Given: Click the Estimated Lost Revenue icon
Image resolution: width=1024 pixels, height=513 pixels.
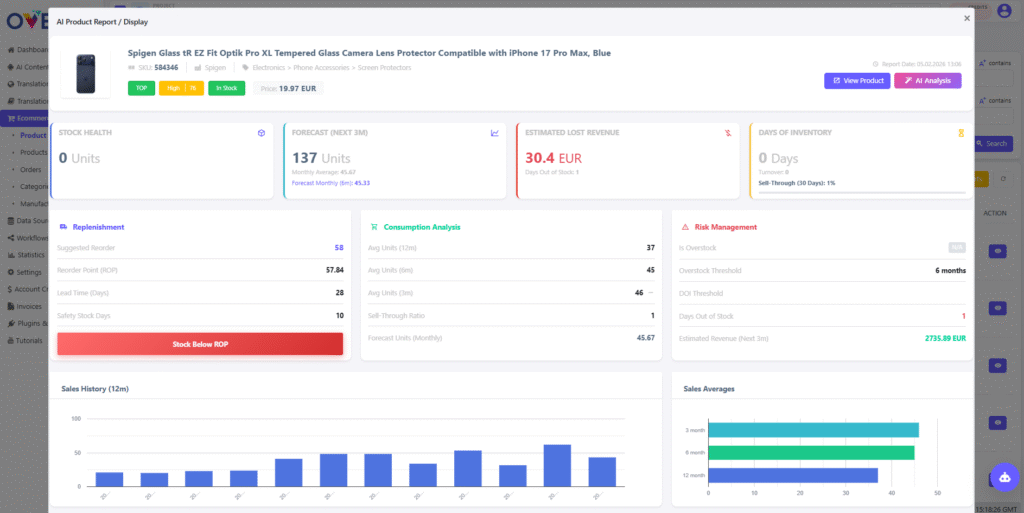Looking at the screenshot, I should click(x=728, y=132).
